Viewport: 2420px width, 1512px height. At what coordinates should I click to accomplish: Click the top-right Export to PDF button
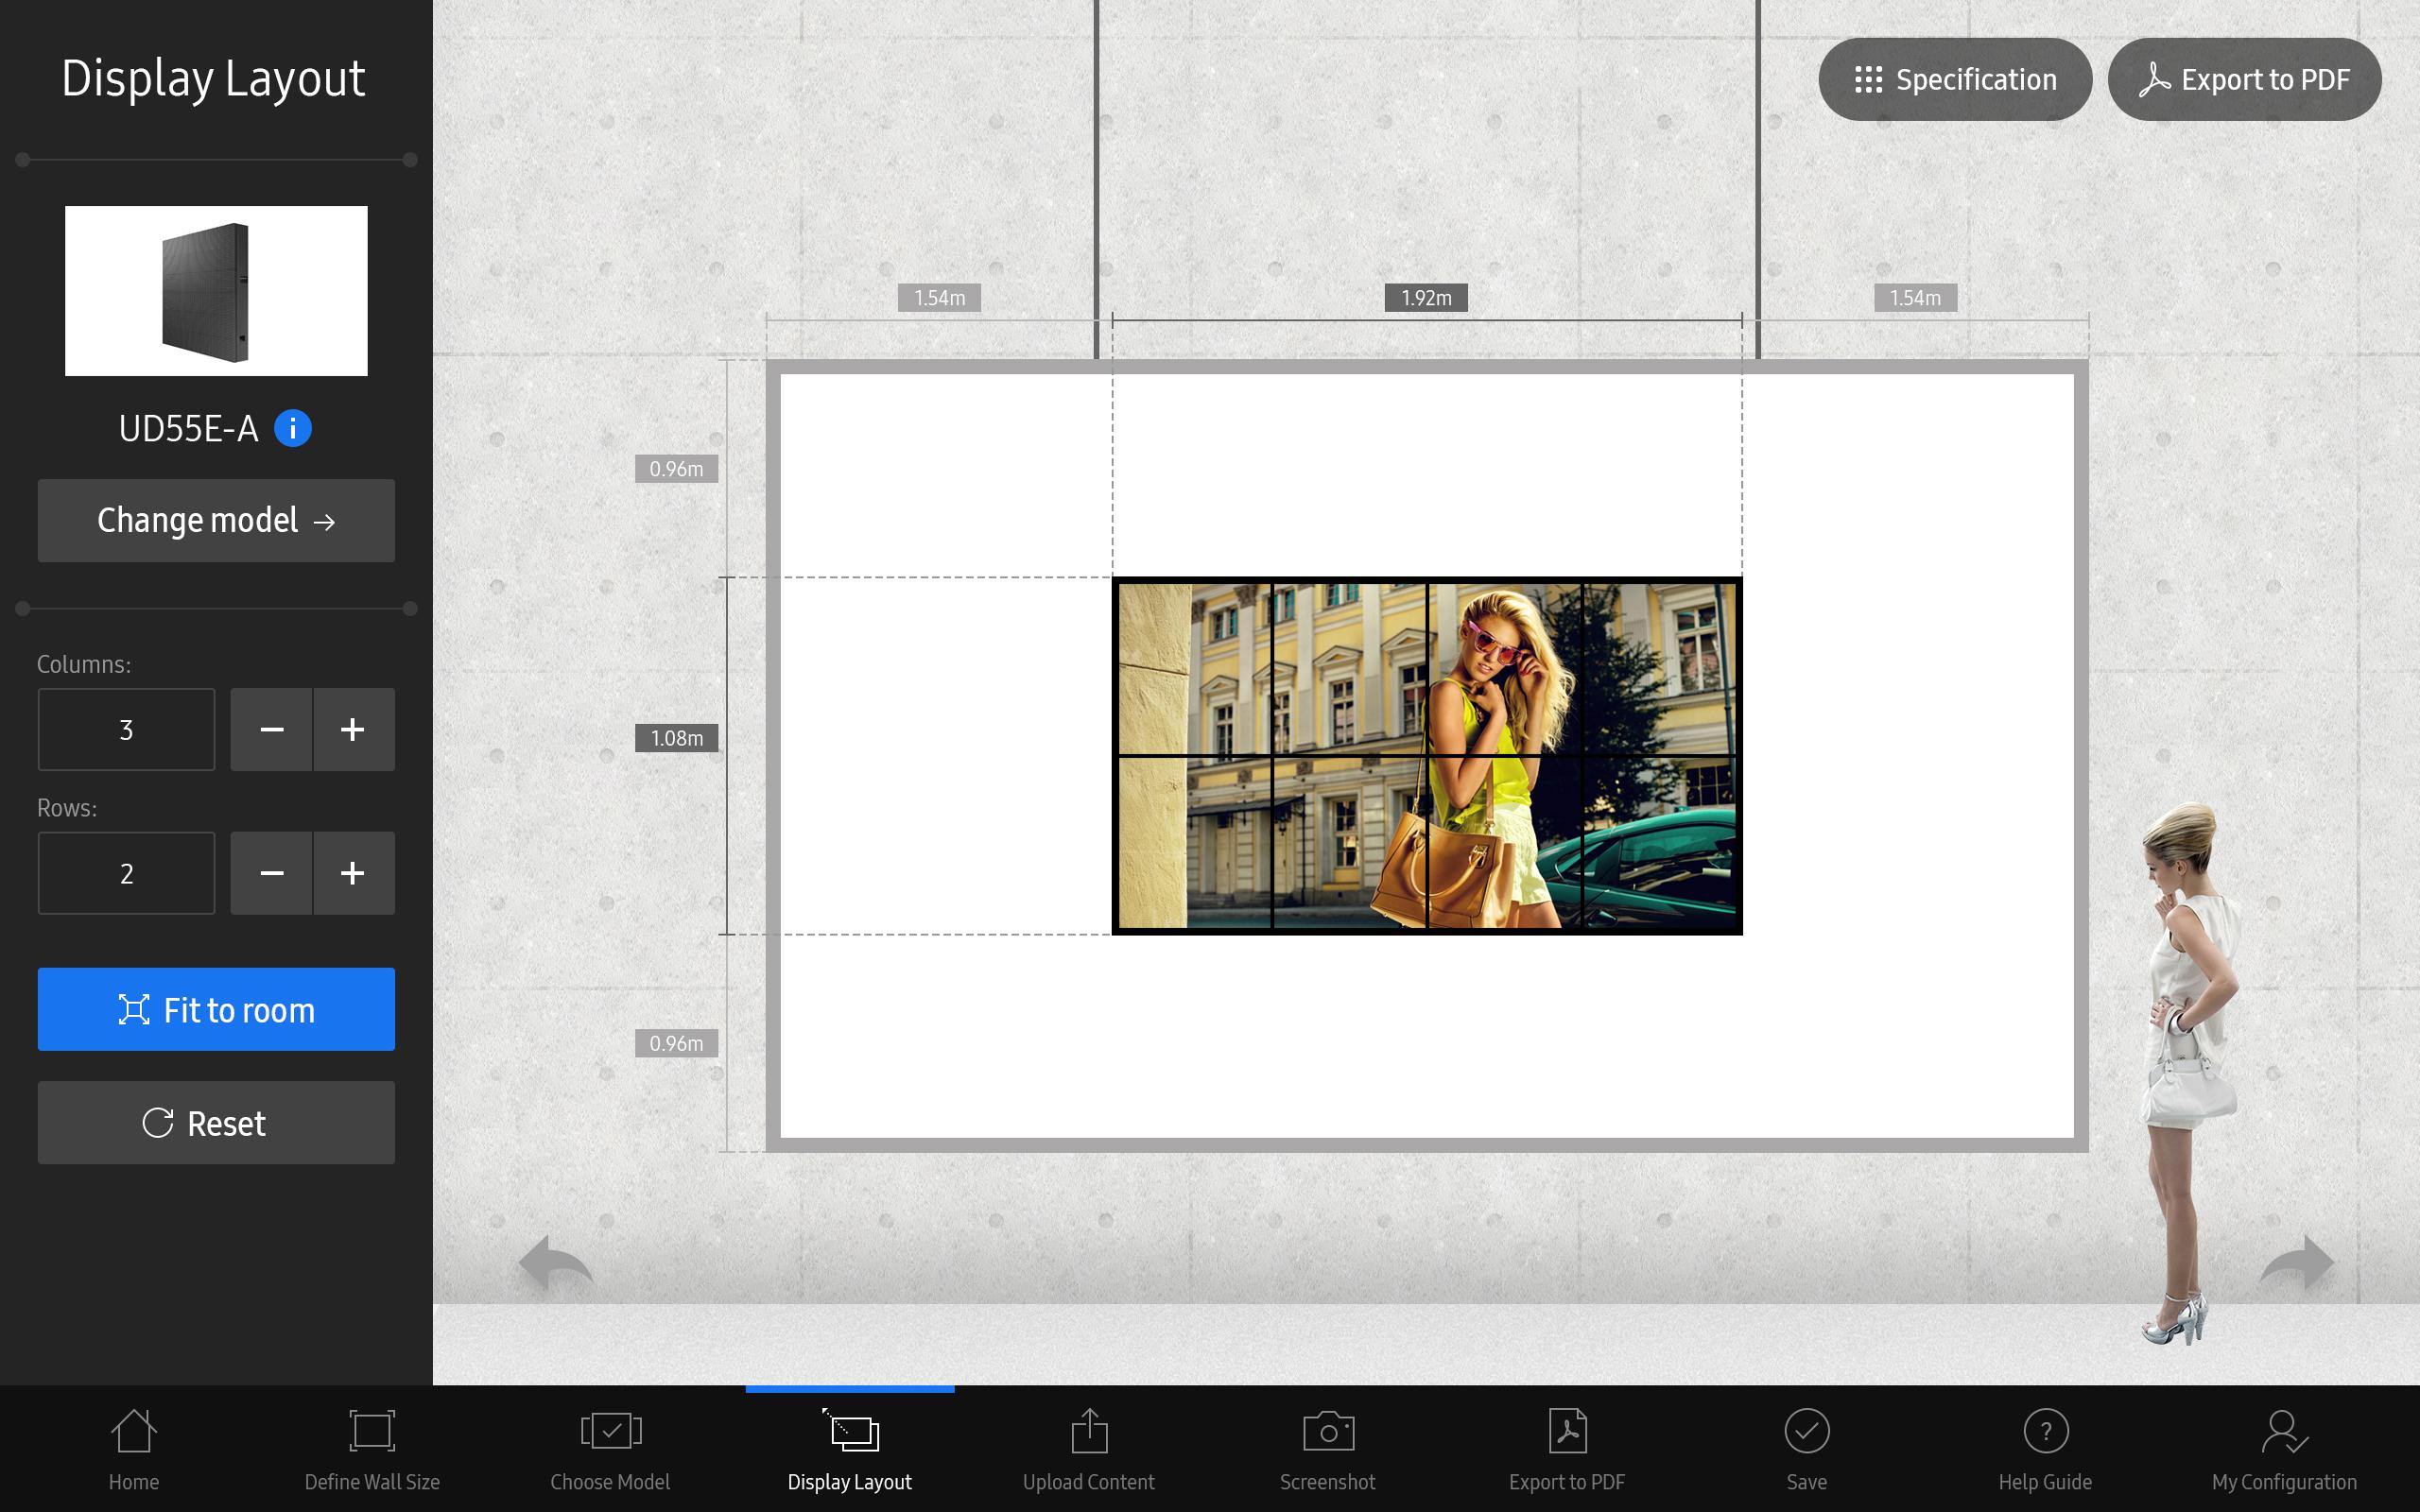click(x=2244, y=80)
